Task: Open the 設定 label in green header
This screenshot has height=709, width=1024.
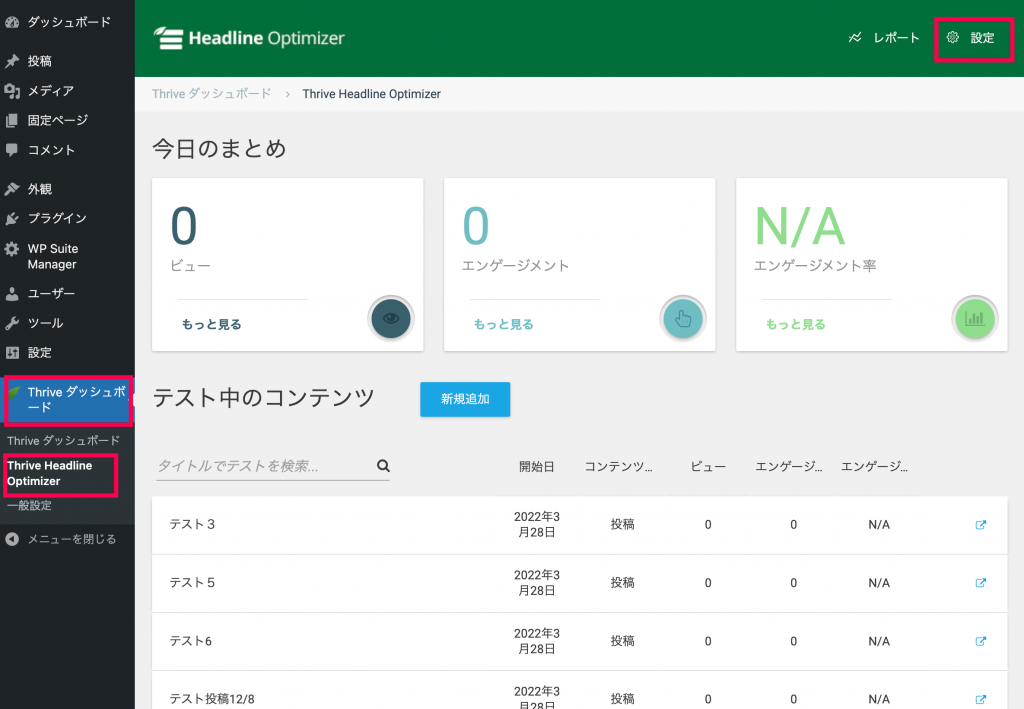Action: pos(982,37)
